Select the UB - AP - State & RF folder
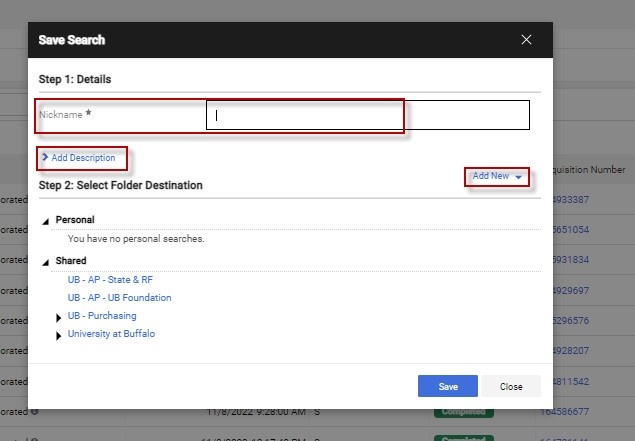Viewport: 635px width, 441px height. (x=110, y=280)
